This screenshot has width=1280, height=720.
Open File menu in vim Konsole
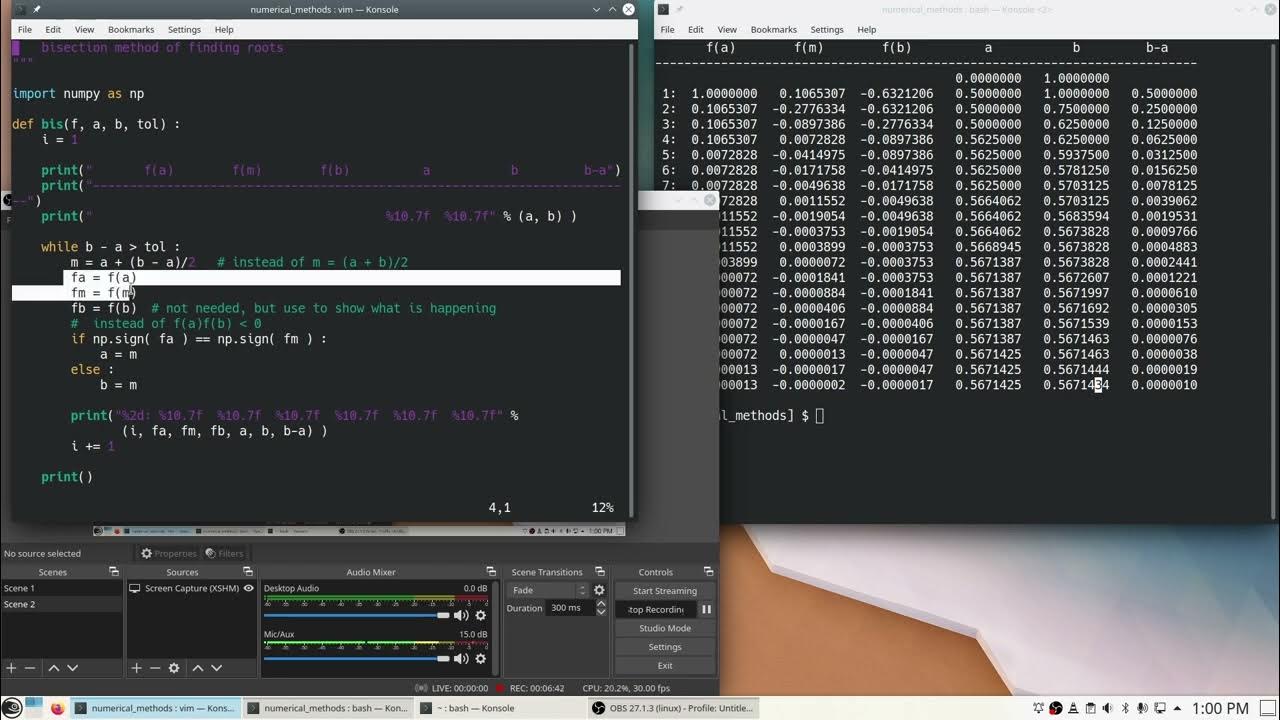[x=25, y=30]
